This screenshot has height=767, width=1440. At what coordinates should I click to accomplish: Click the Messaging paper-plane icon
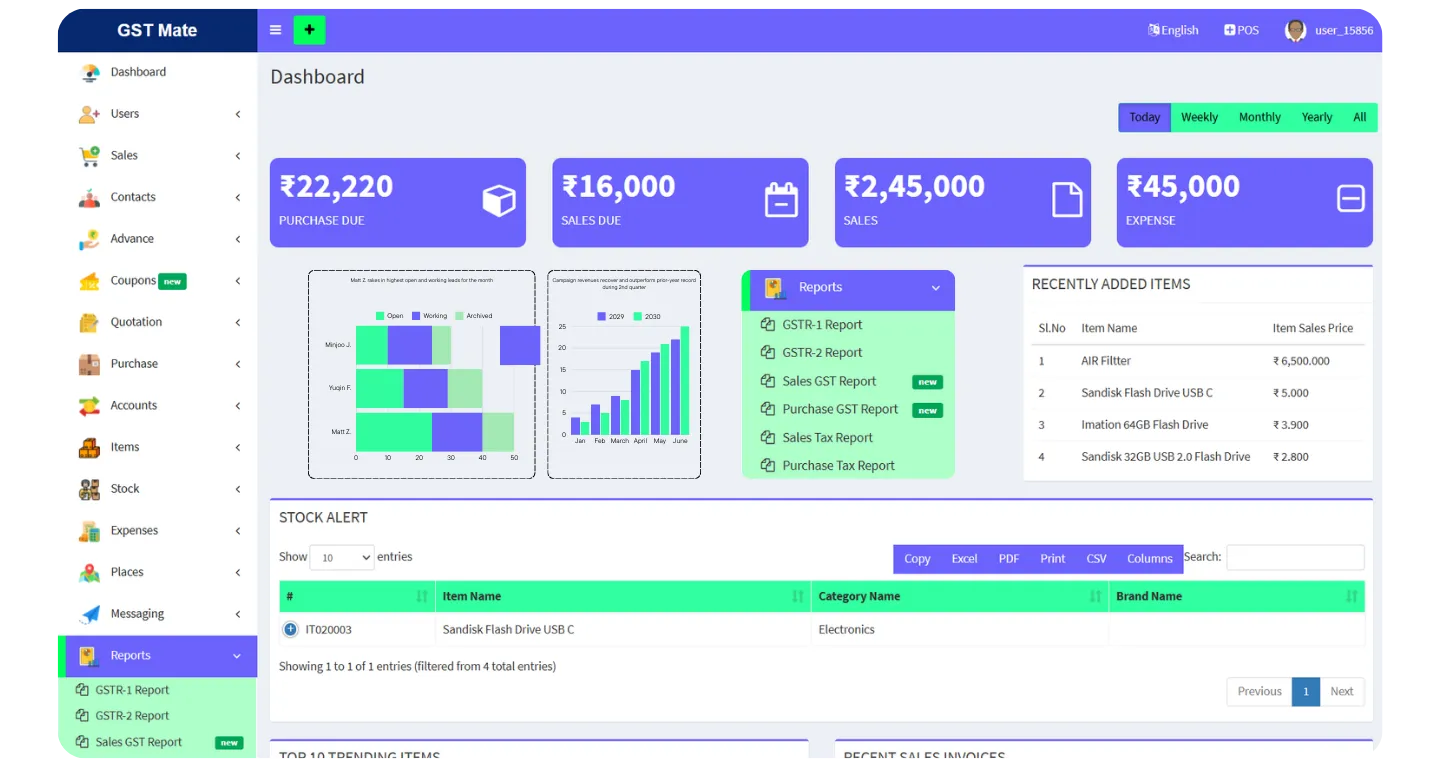89,613
